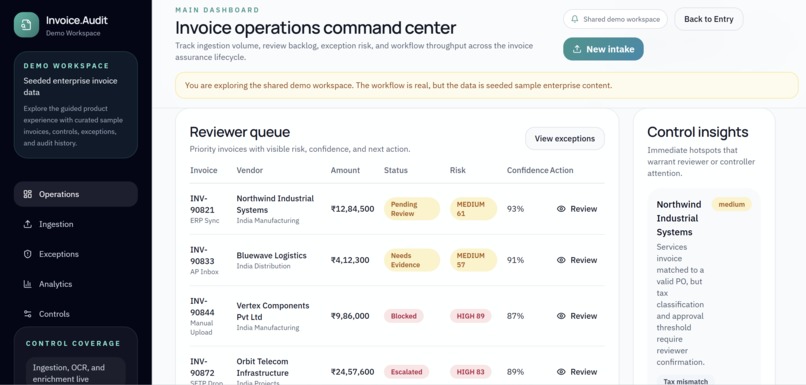
Task: Click the Escalated status badge
Action: [406, 372]
